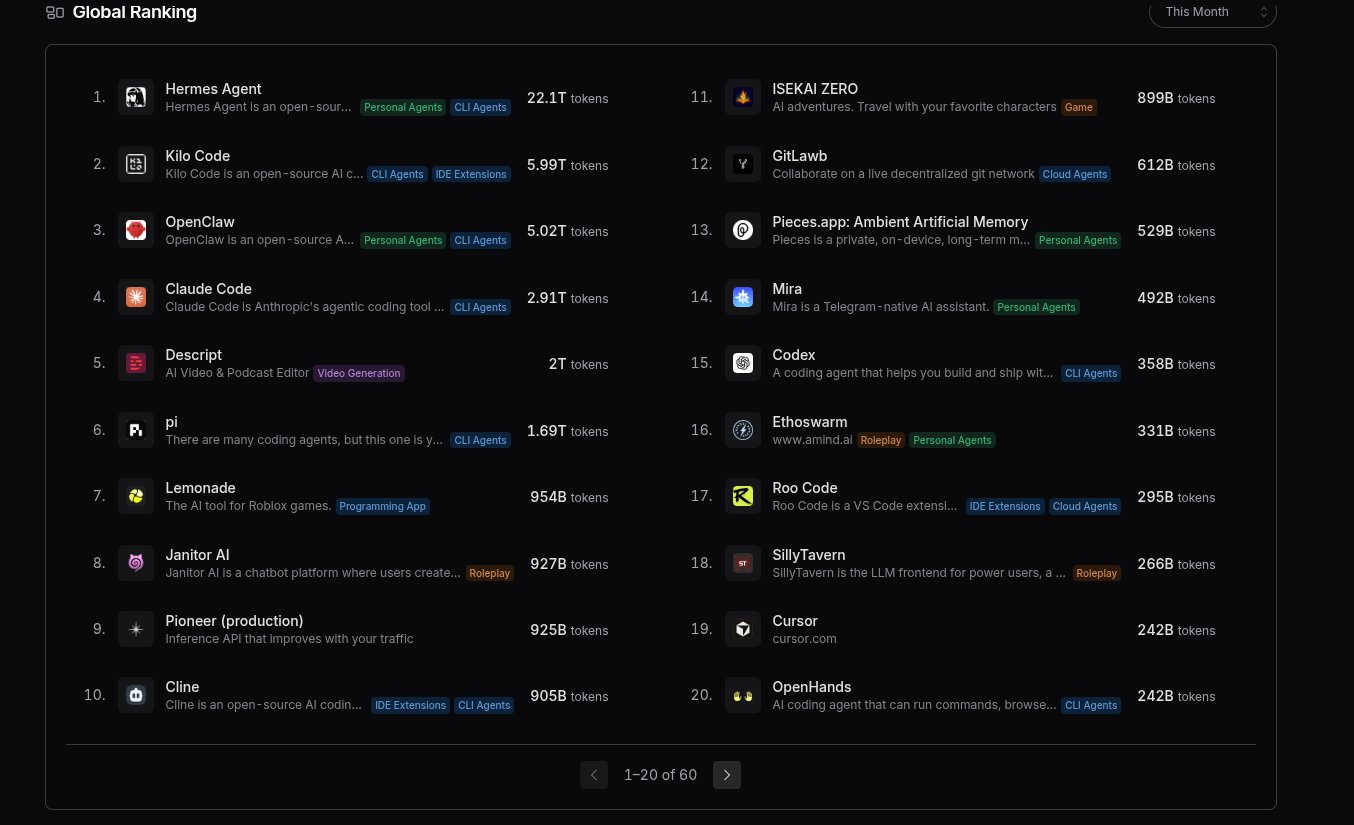Click Roleplay tag on Janitor AI

click(x=490, y=573)
